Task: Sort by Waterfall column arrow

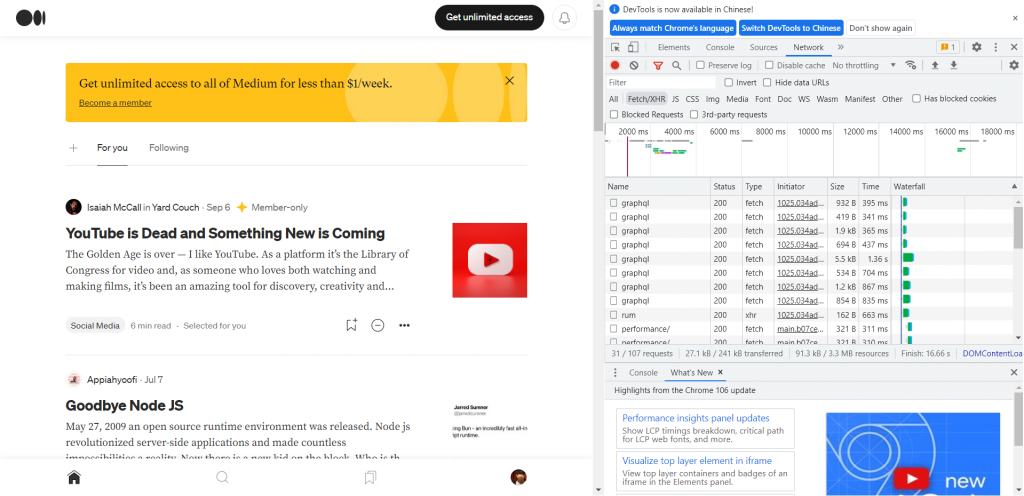Action: 1015,187
